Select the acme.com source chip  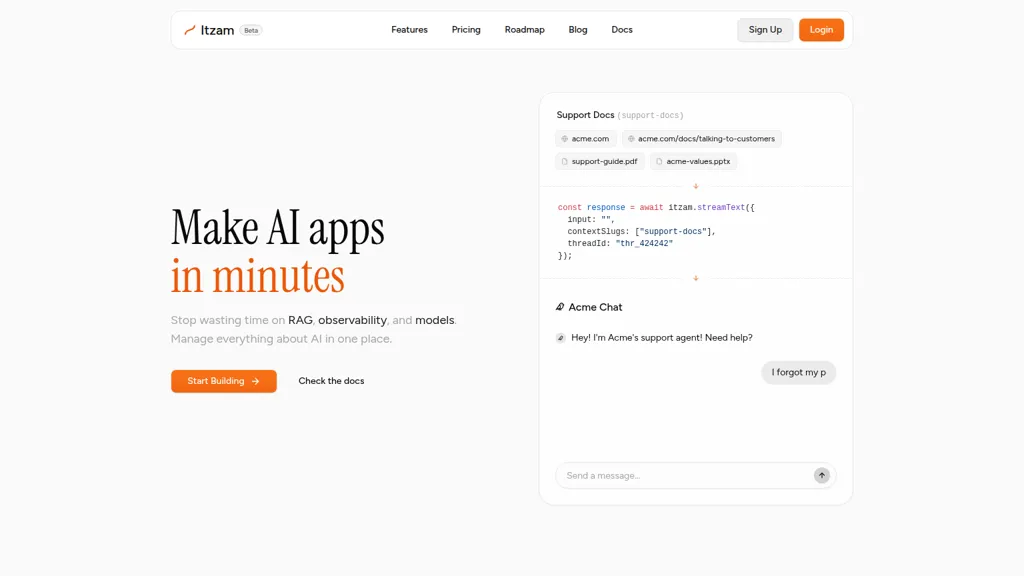586,138
